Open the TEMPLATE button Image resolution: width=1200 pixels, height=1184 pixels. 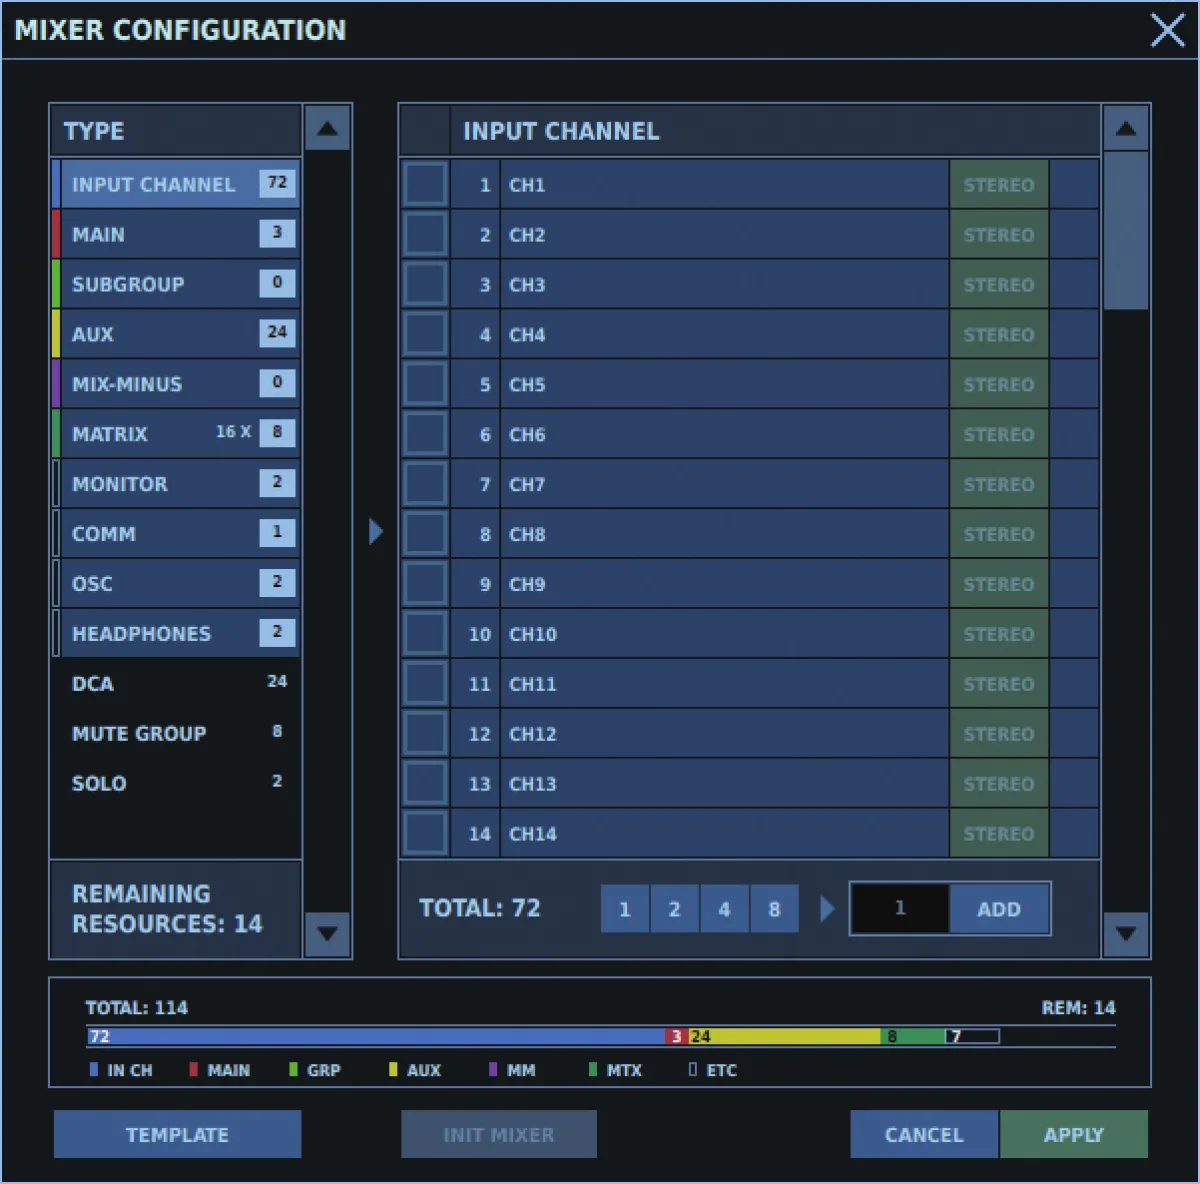178,1135
